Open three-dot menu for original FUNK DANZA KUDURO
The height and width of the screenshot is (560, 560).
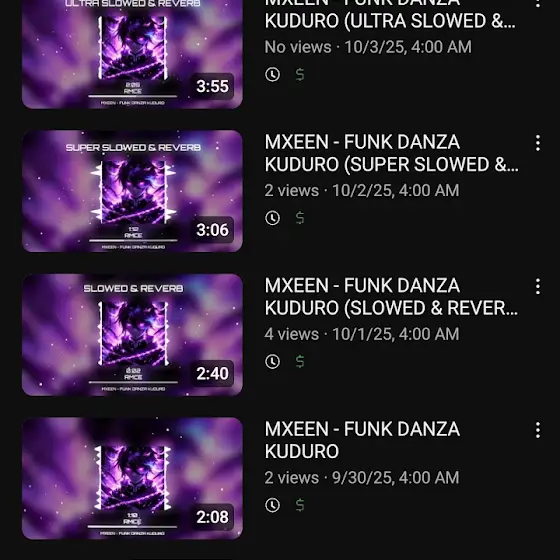(538, 430)
